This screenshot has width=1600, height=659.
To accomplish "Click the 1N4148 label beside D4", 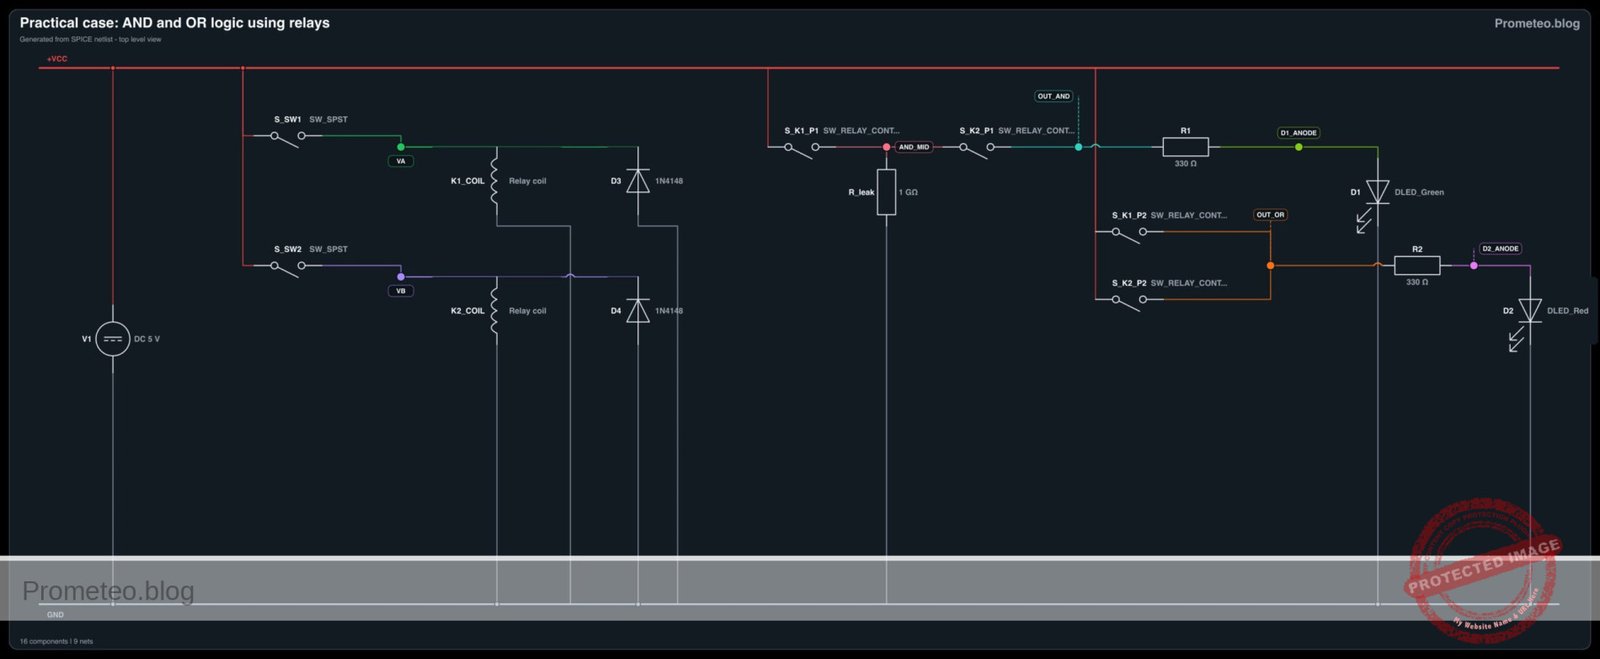I will 669,311.
